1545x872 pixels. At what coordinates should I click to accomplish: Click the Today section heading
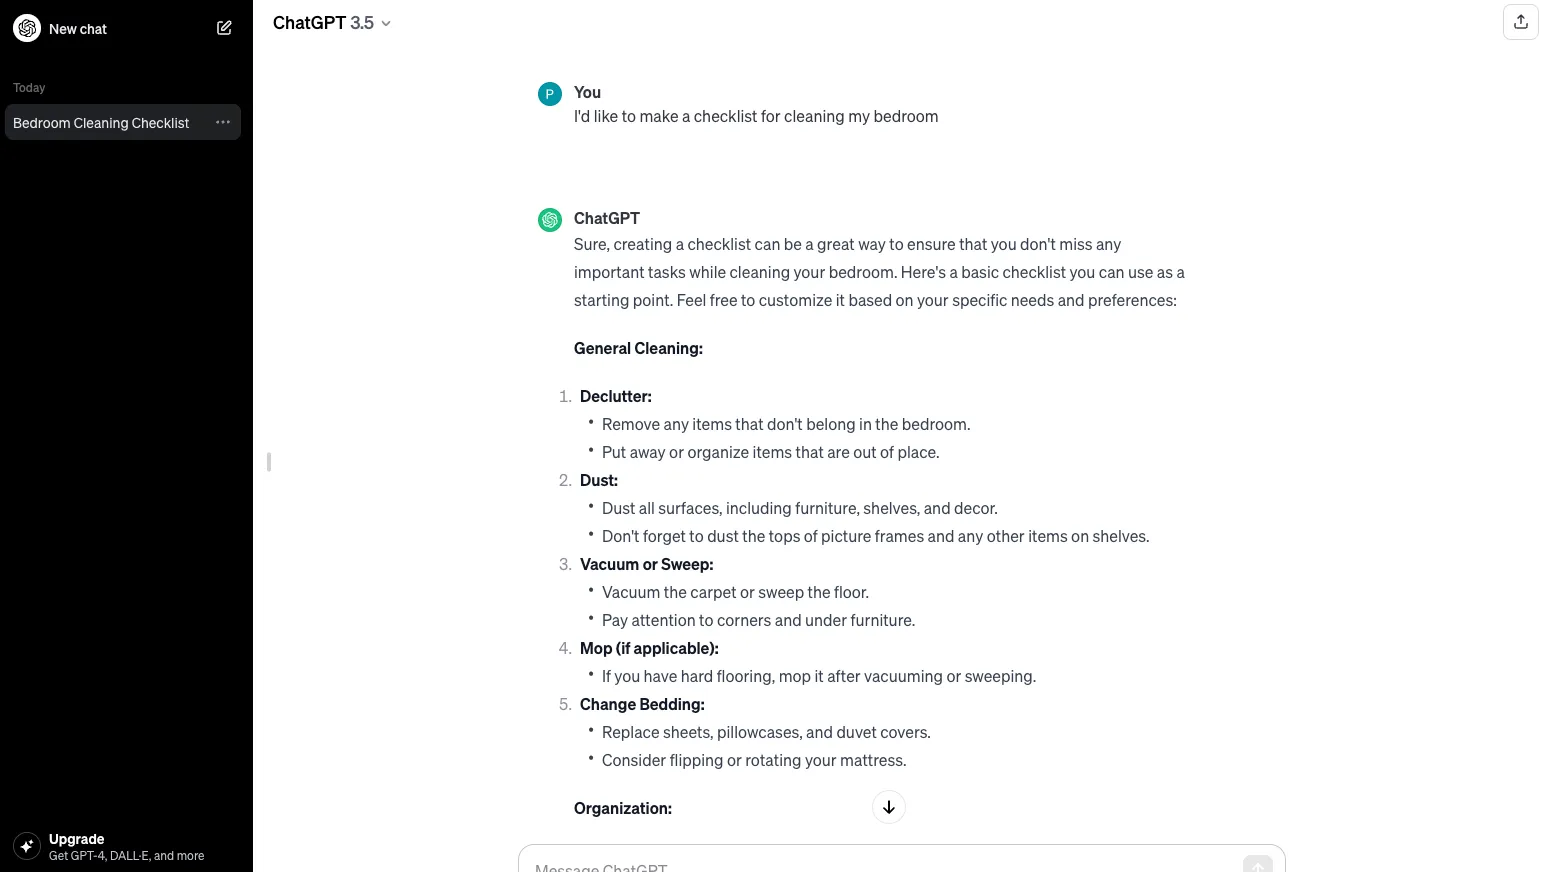[x=29, y=88]
